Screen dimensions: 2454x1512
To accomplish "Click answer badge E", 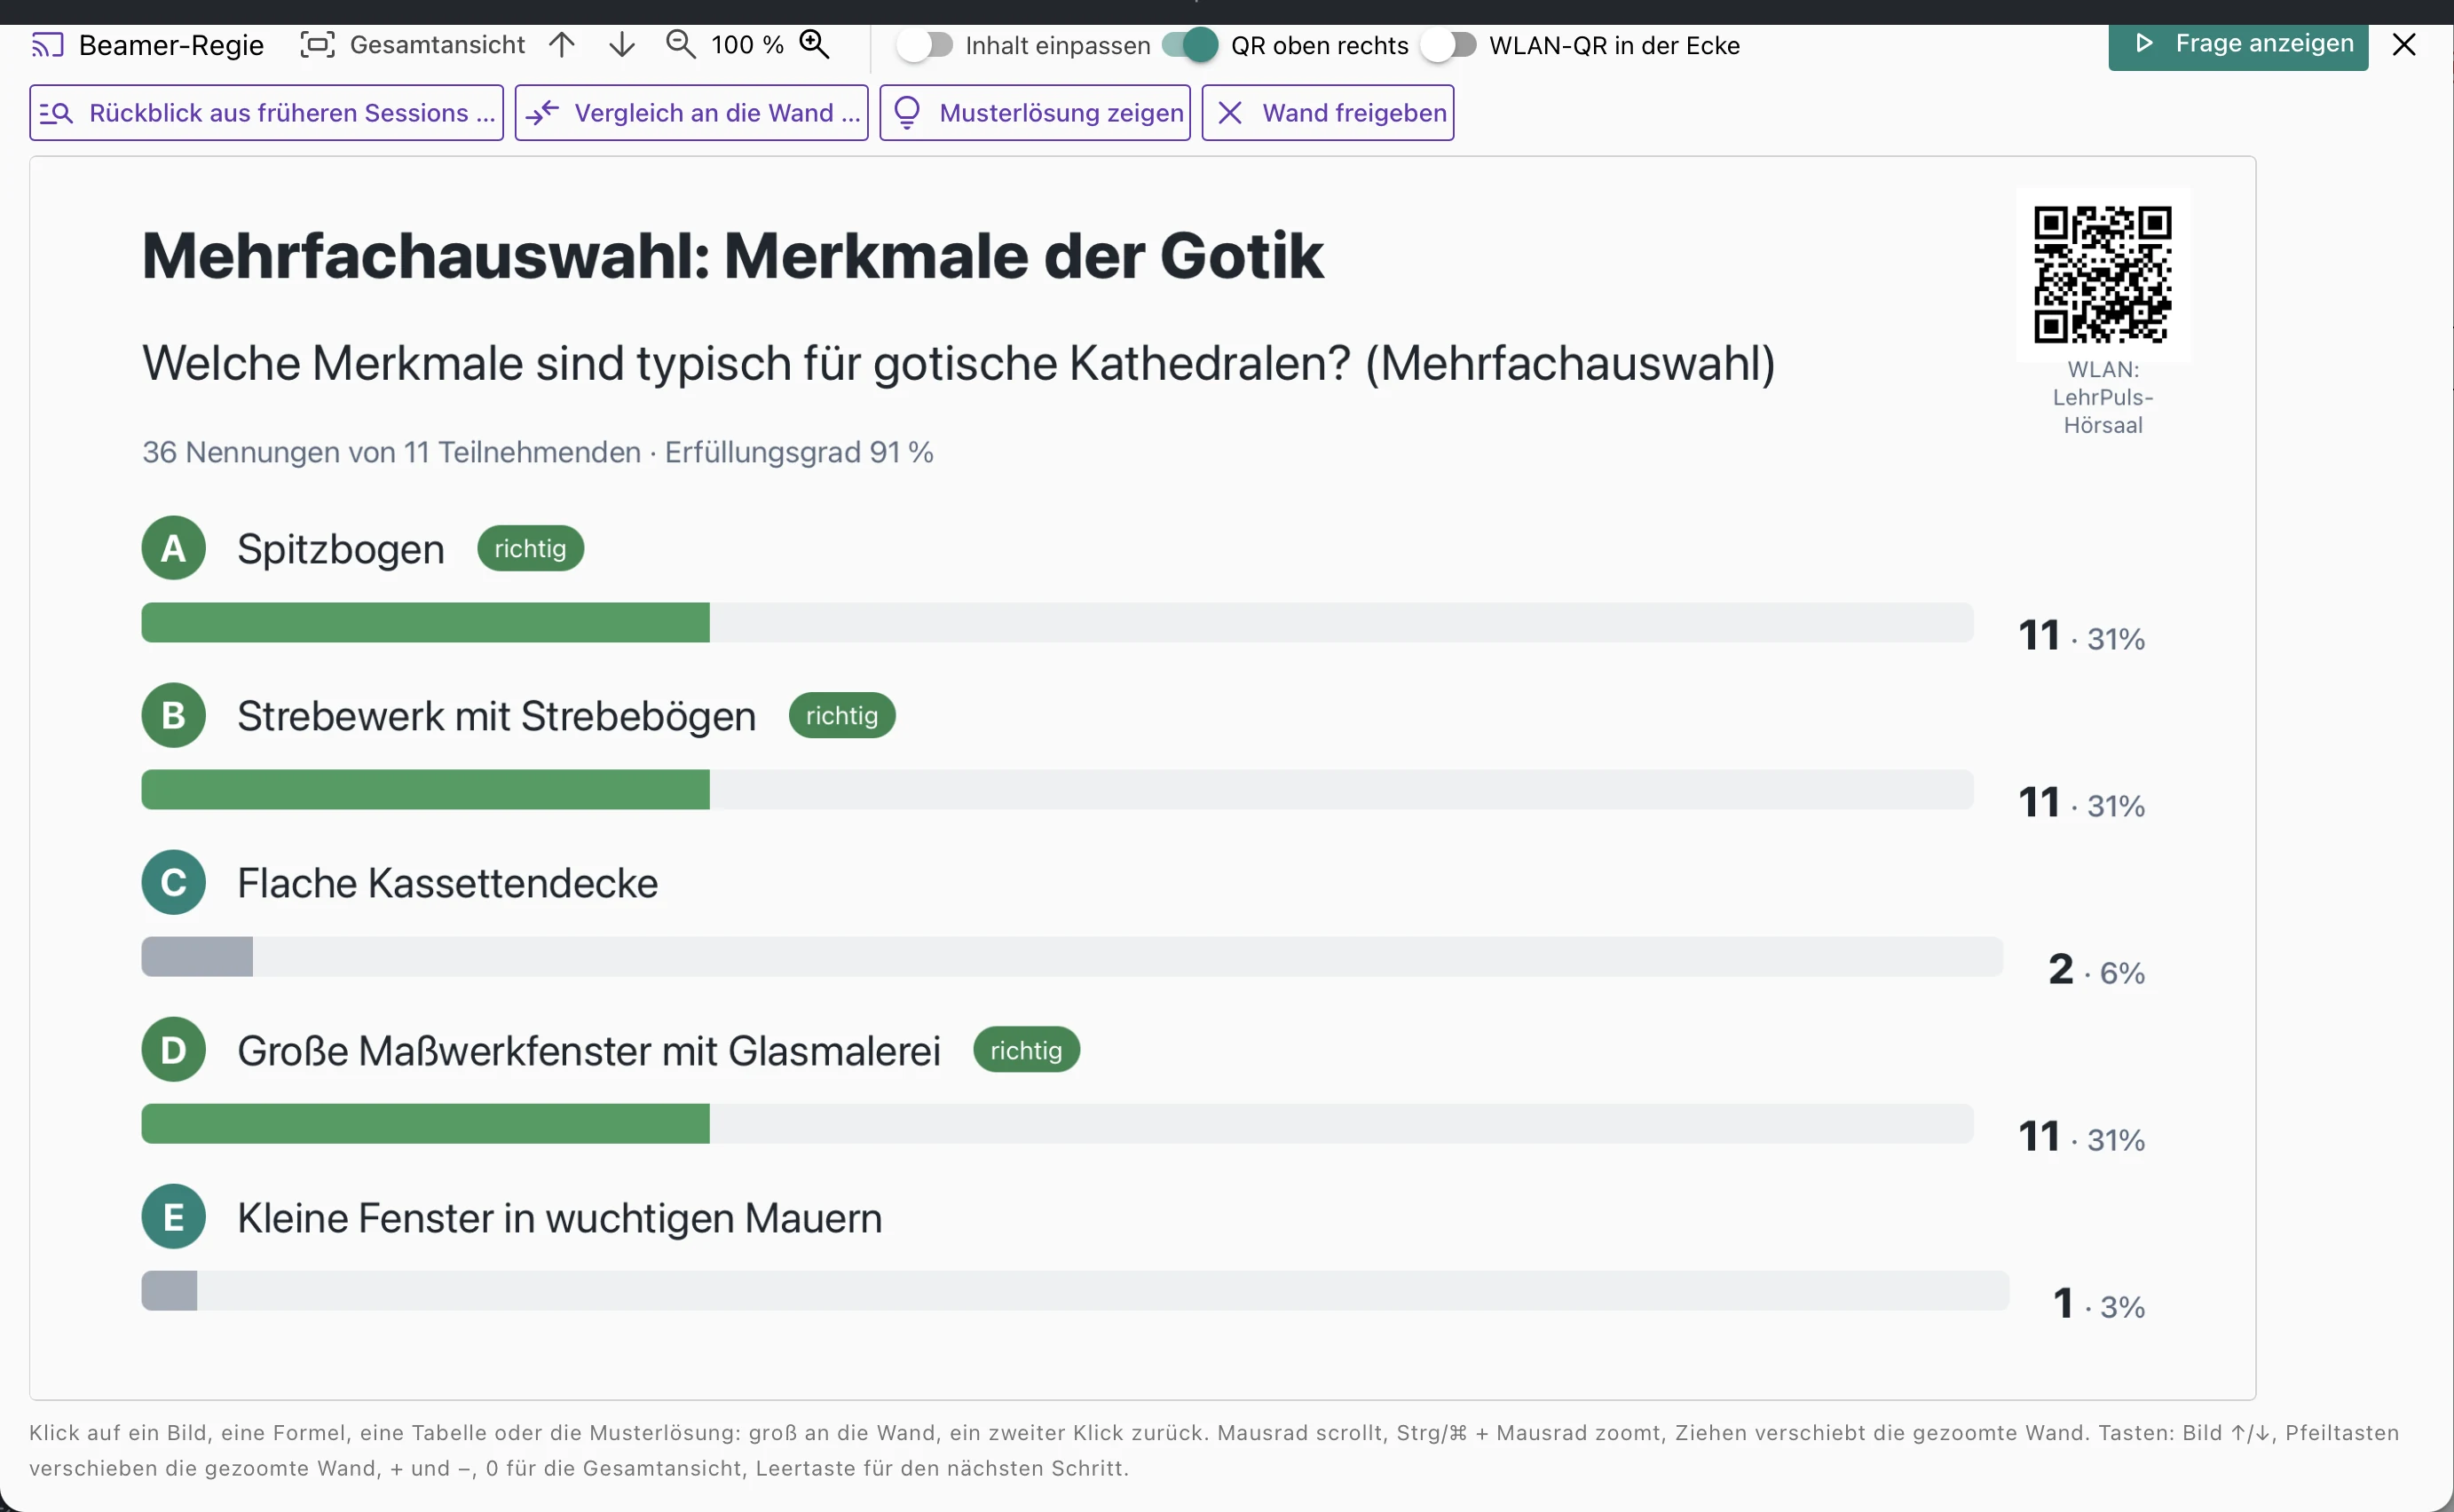I will (x=174, y=1217).
